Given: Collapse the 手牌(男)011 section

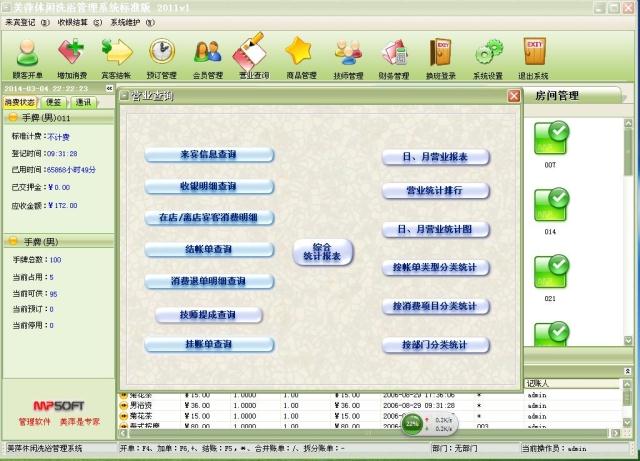Looking at the screenshot, I should pyautogui.click(x=13, y=118).
